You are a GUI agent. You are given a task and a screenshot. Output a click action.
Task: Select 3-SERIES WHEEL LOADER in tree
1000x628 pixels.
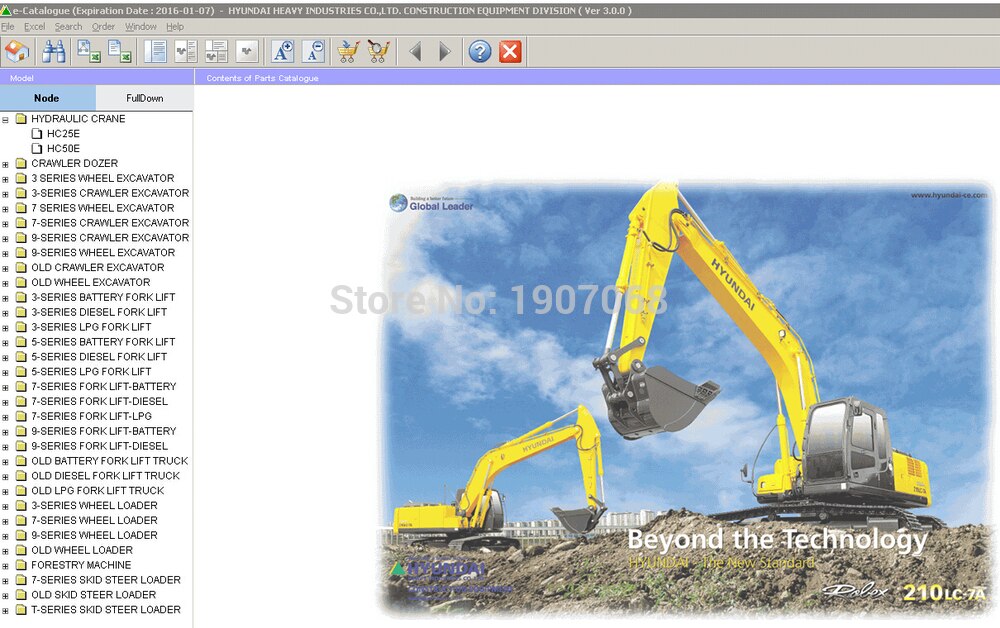click(94, 505)
